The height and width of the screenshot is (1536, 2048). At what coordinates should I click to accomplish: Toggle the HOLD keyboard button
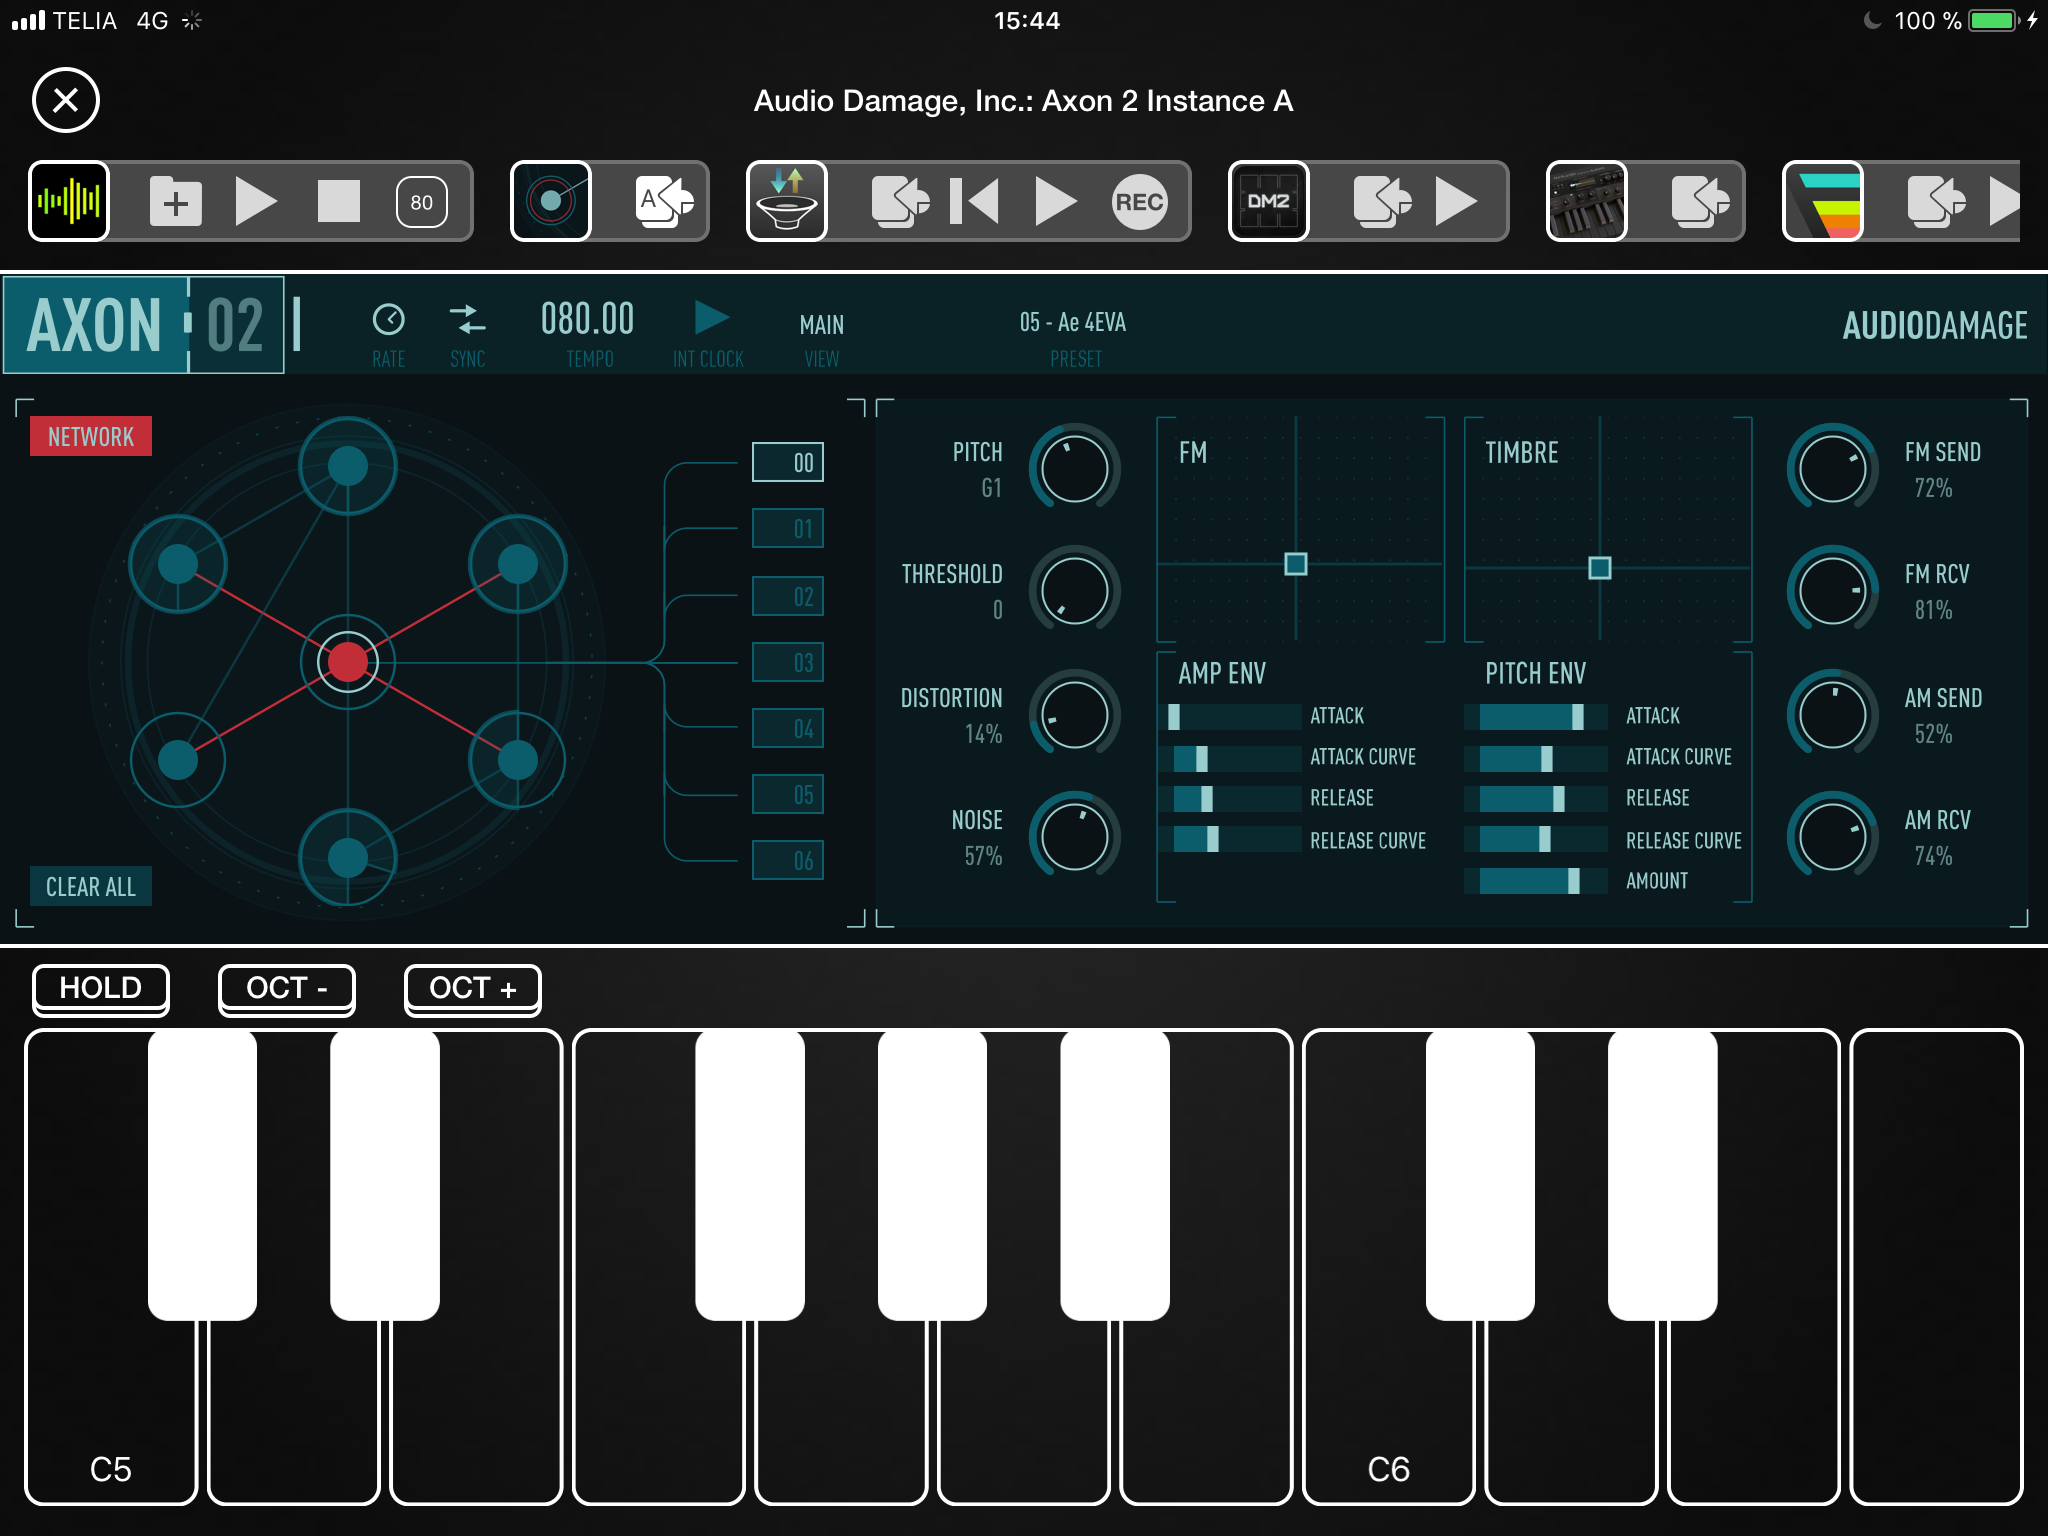tap(100, 988)
